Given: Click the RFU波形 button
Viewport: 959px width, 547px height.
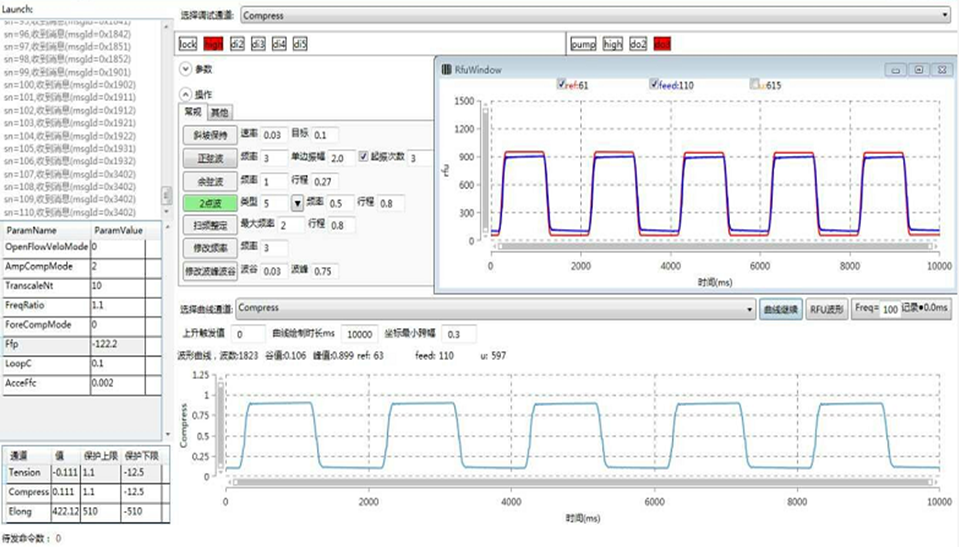Looking at the screenshot, I should click(828, 309).
